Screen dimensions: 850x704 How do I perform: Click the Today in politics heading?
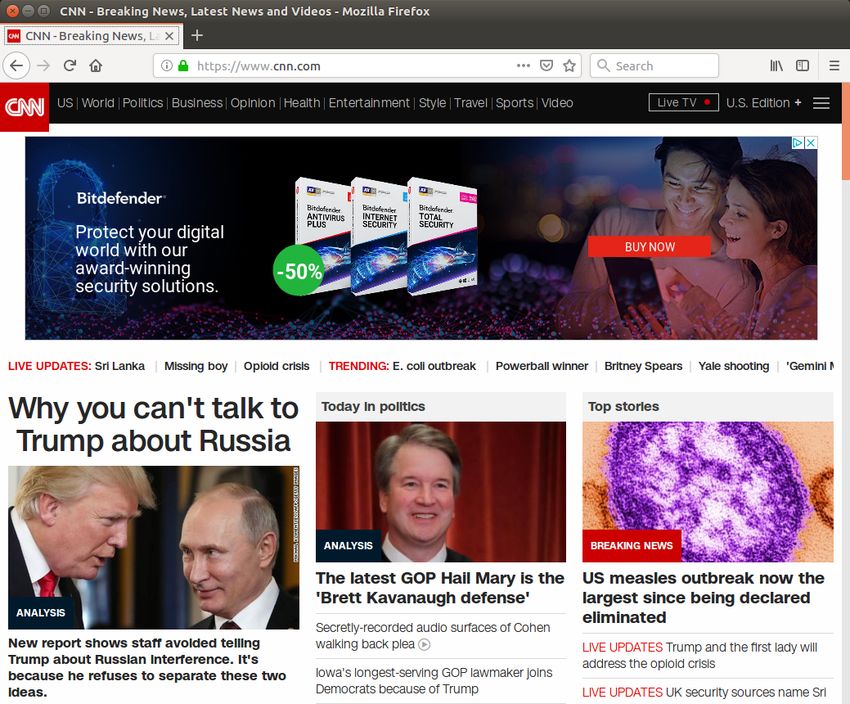click(373, 406)
